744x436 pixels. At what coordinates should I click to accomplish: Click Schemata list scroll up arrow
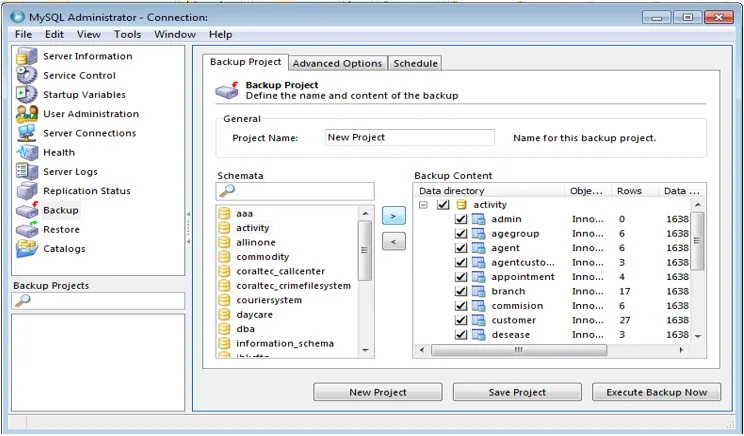click(365, 213)
